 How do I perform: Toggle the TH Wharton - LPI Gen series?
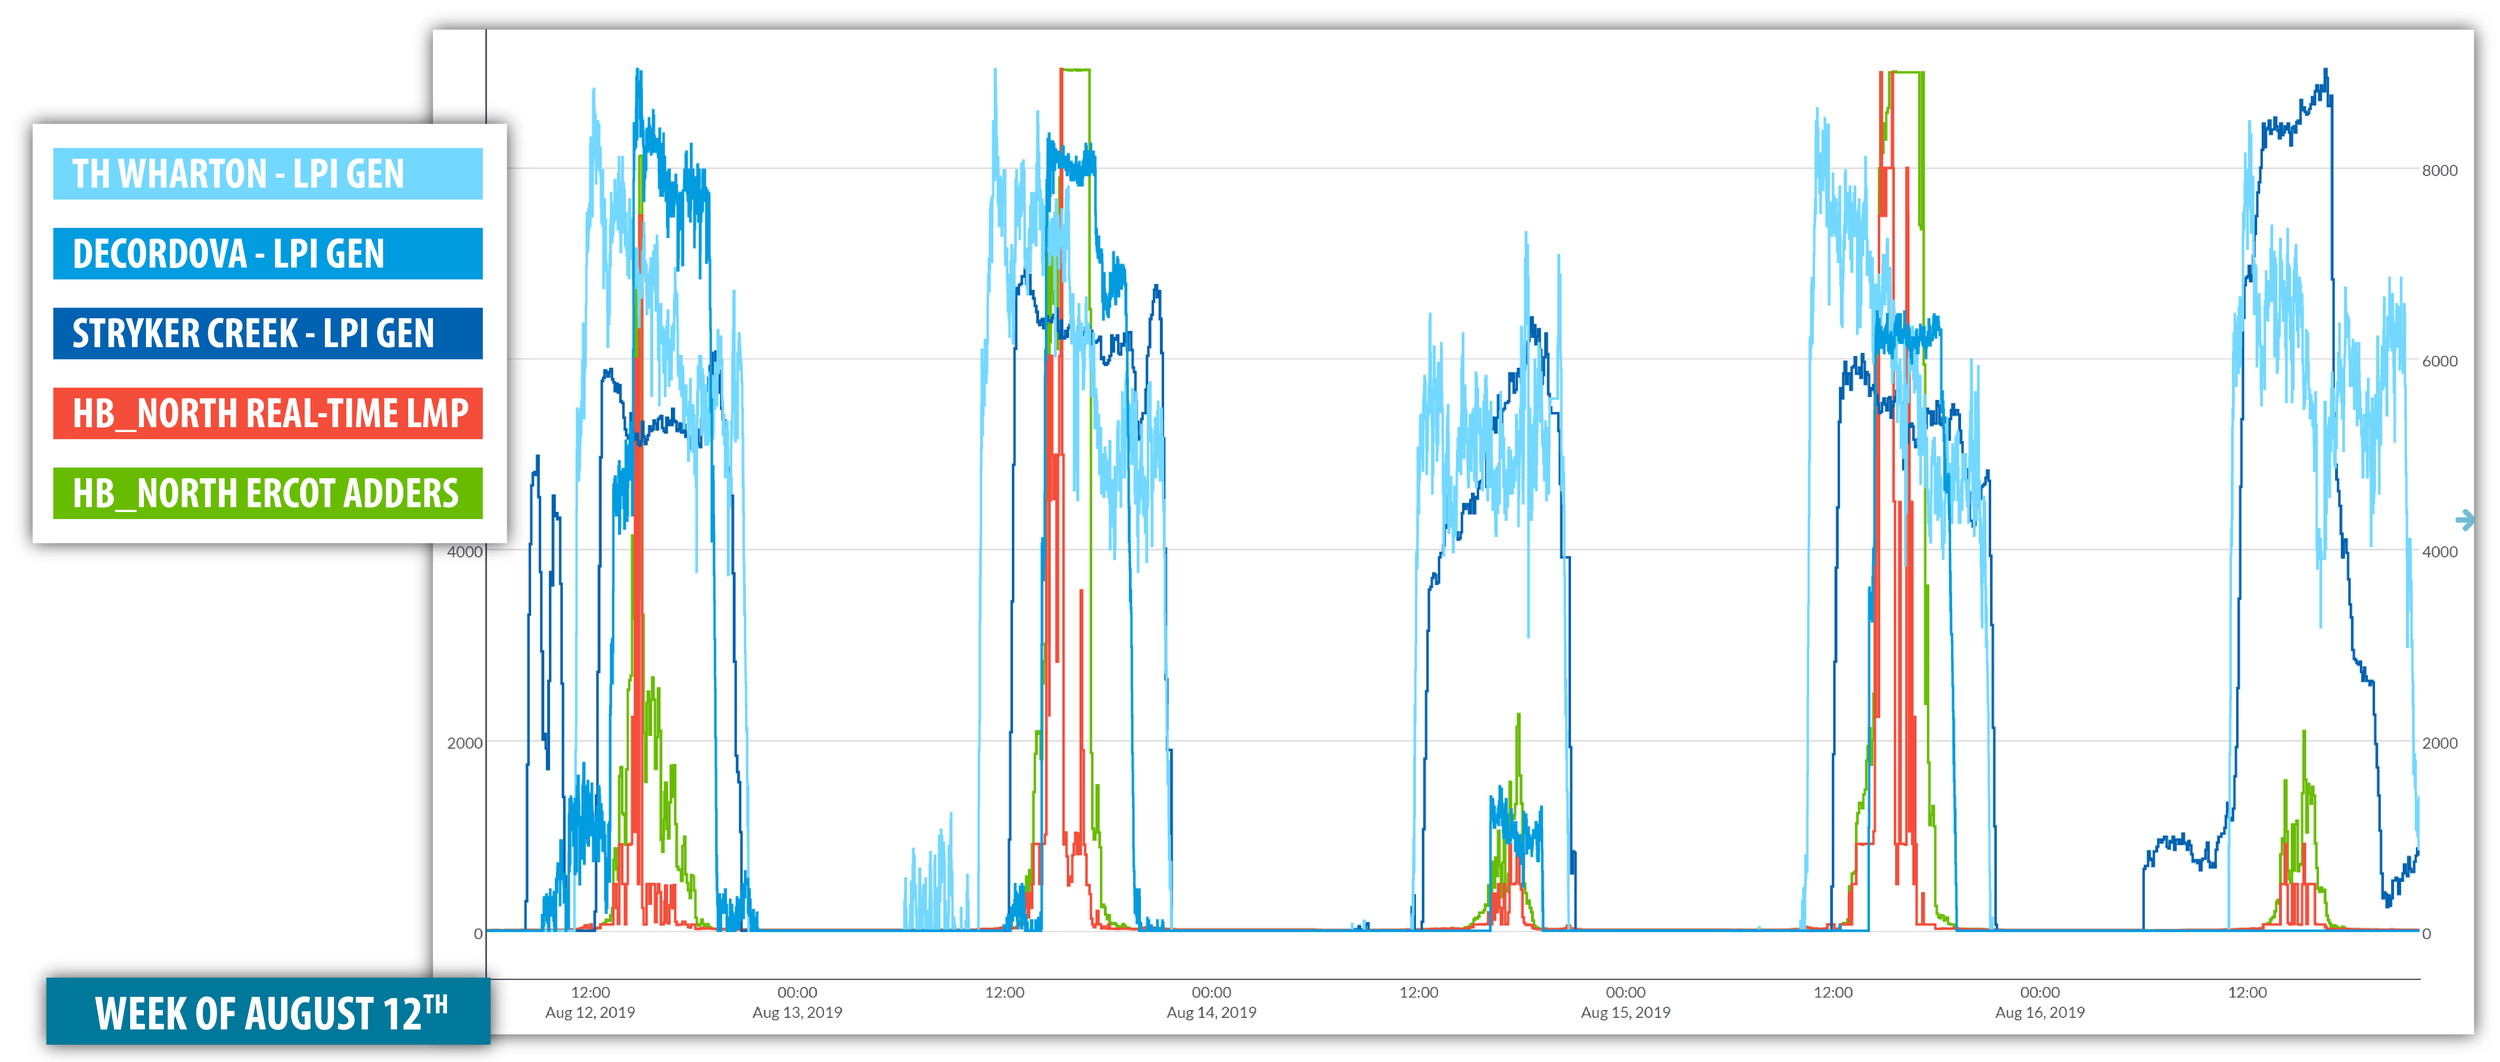[x=267, y=174]
